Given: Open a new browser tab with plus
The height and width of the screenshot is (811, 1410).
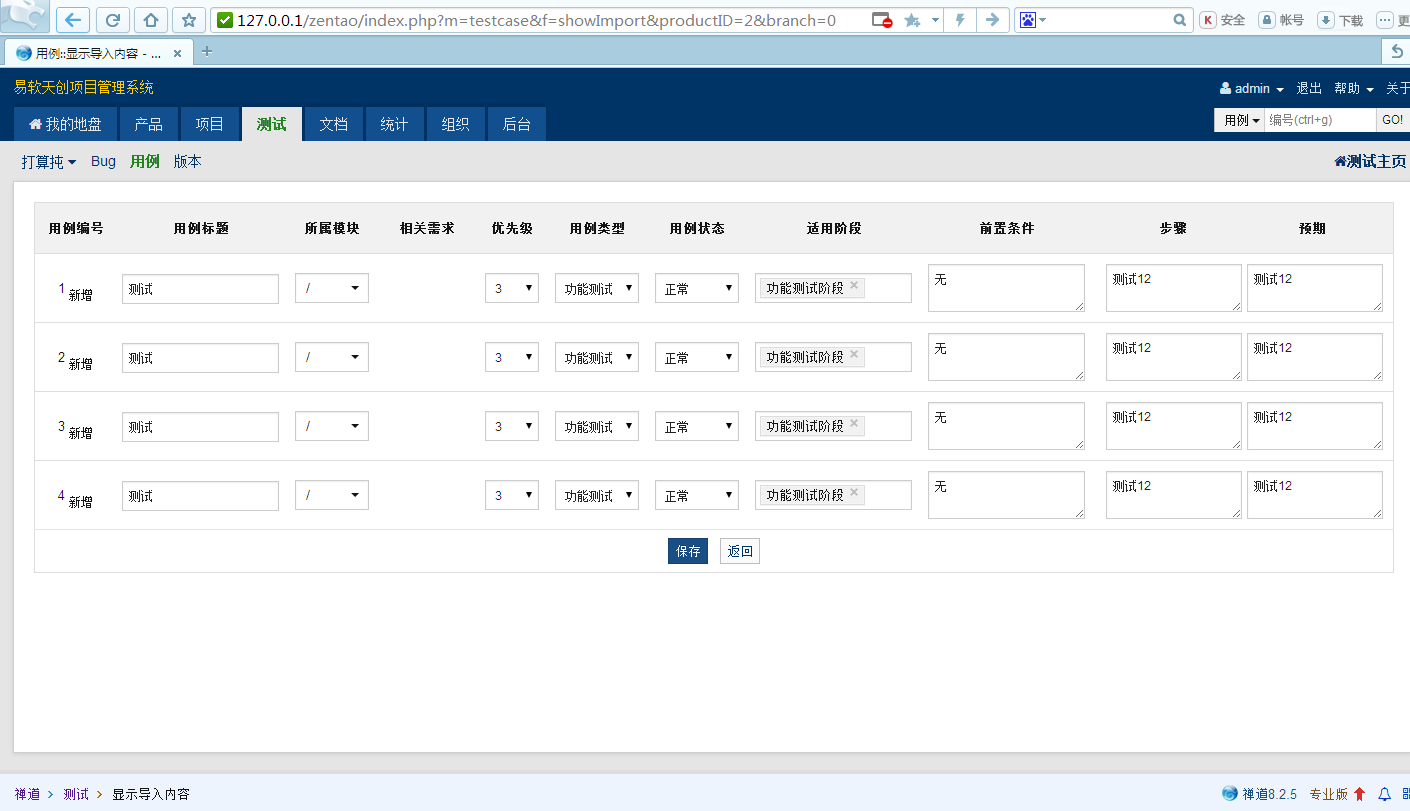Looking at the screenshot, I should pyautogui.click(x=207, y=52).
